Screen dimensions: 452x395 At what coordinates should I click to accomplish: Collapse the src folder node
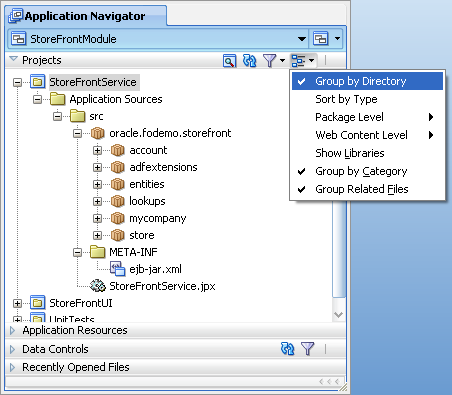coord(57,116)
